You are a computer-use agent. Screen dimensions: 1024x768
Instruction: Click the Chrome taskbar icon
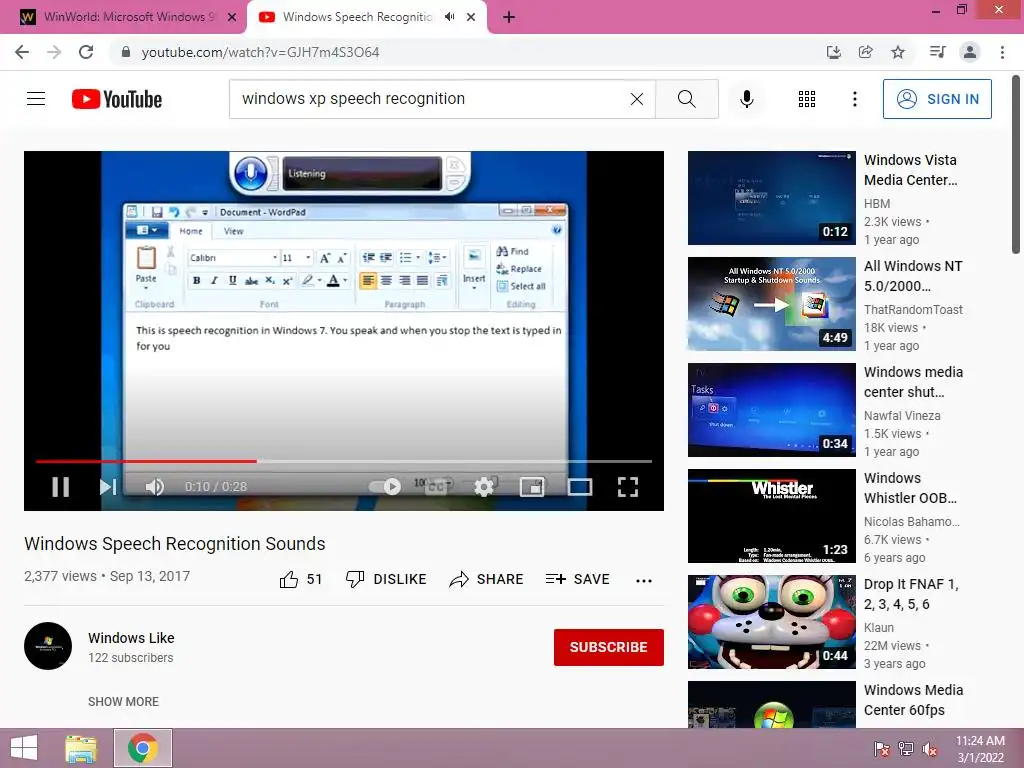coord(143,748)
